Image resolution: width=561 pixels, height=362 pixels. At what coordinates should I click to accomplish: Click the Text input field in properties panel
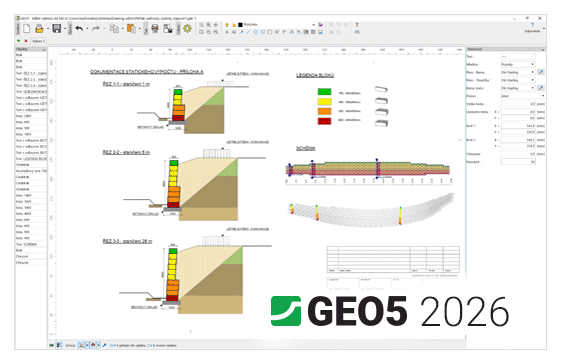coord(518,57)
